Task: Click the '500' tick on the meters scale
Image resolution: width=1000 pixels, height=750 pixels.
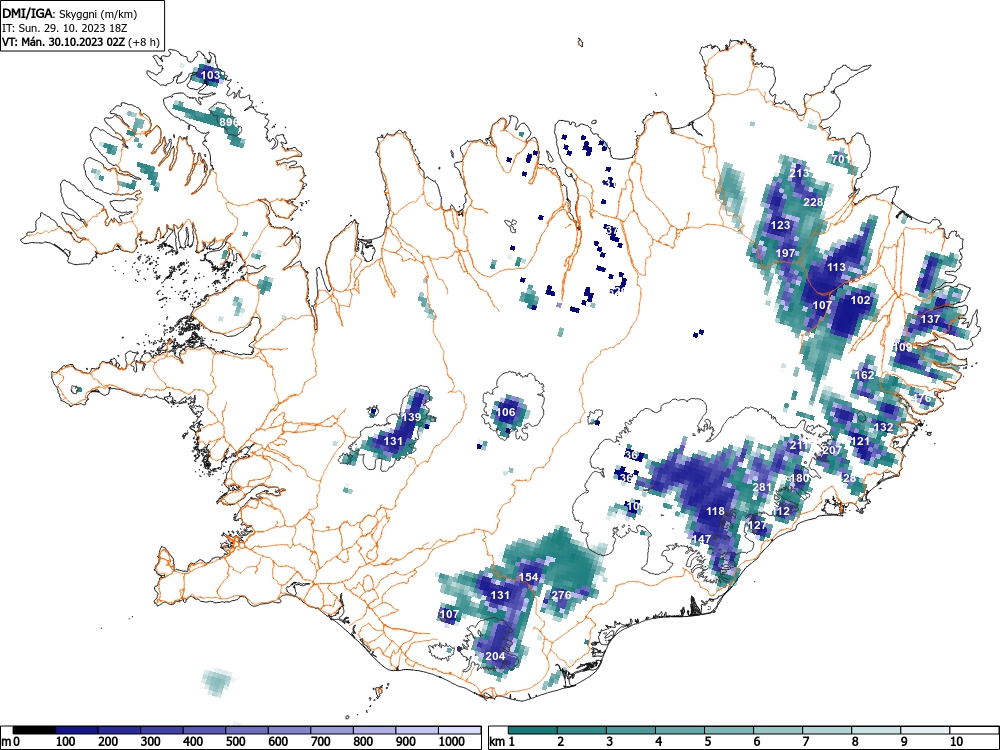Action: coord(235,742)
